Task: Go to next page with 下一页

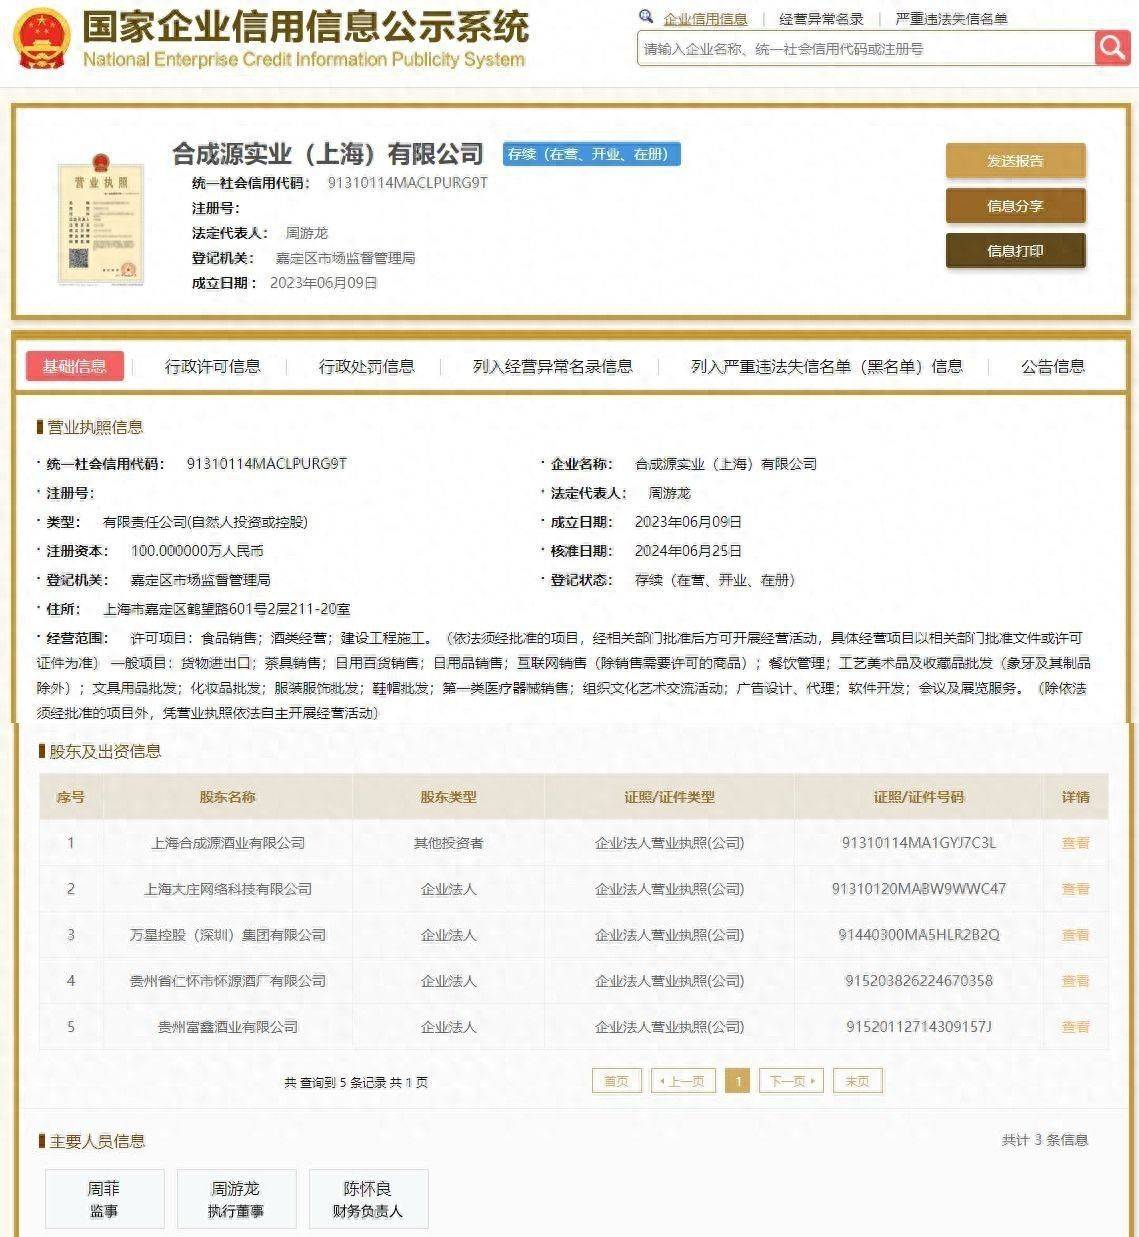Action: point(791,1081)
